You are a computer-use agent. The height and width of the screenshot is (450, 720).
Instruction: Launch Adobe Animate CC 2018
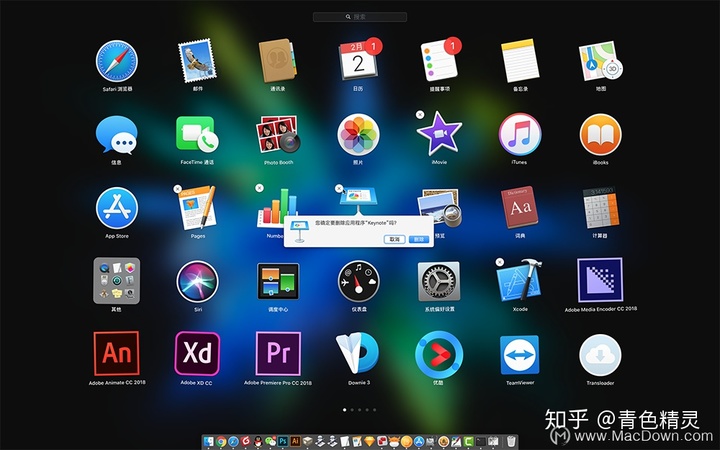pyautogui.click(x=117, y=354)
